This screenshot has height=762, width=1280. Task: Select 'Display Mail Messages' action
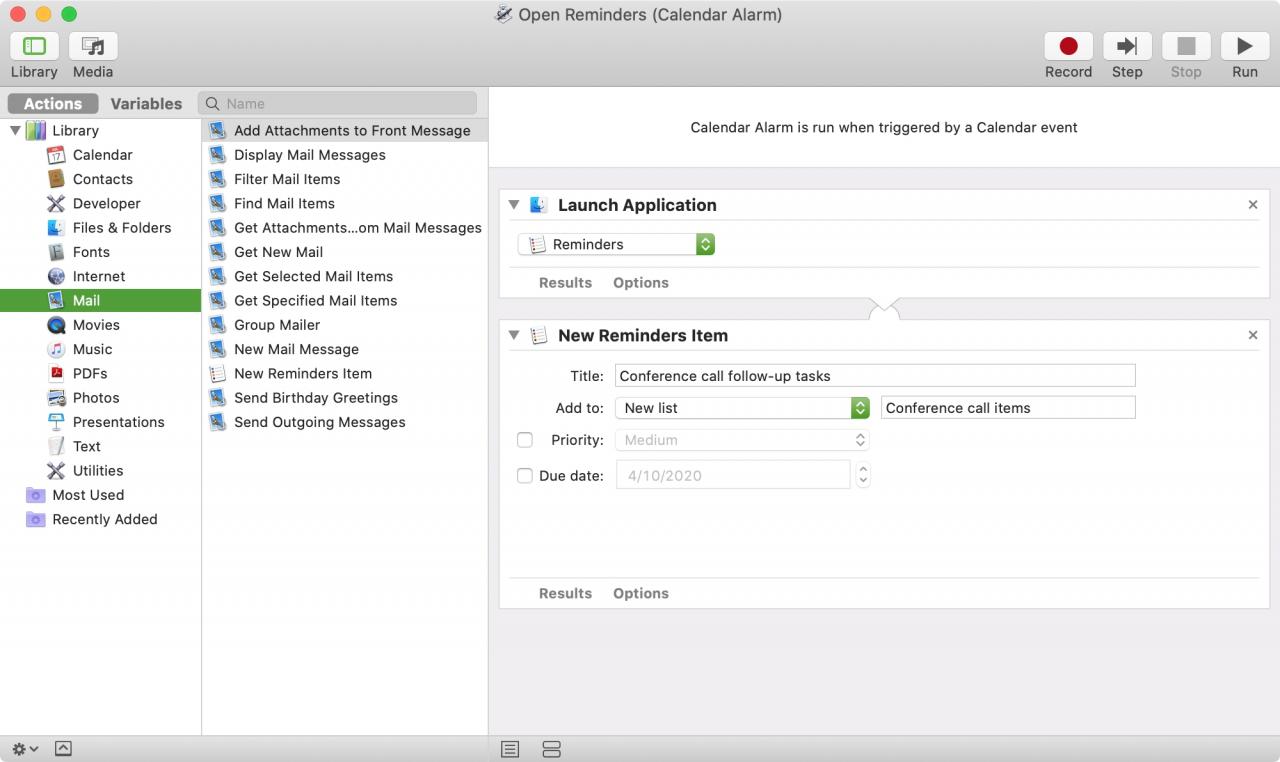click(345, 155)
